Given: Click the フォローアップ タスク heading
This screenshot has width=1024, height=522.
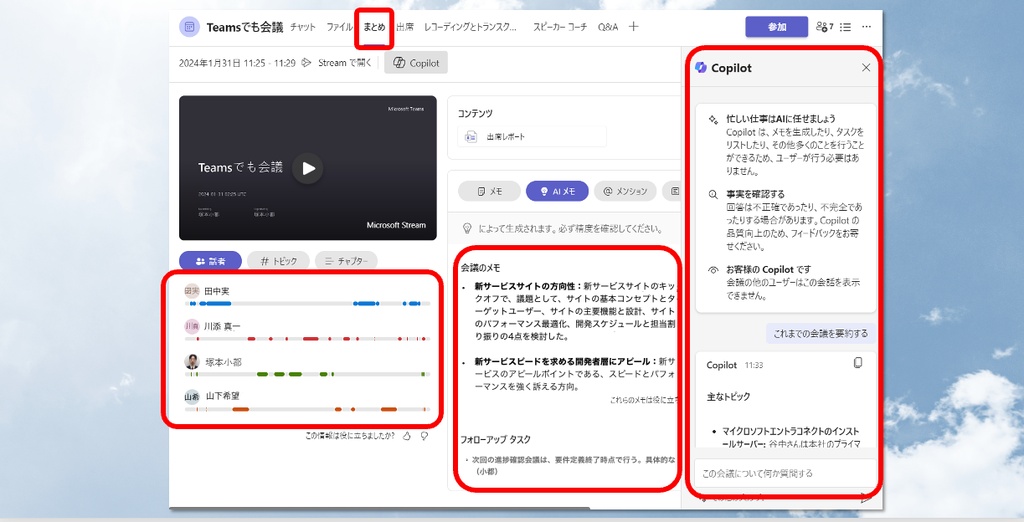Looking at the screenshot, I should pyautogui.click(x=496, y=440).
